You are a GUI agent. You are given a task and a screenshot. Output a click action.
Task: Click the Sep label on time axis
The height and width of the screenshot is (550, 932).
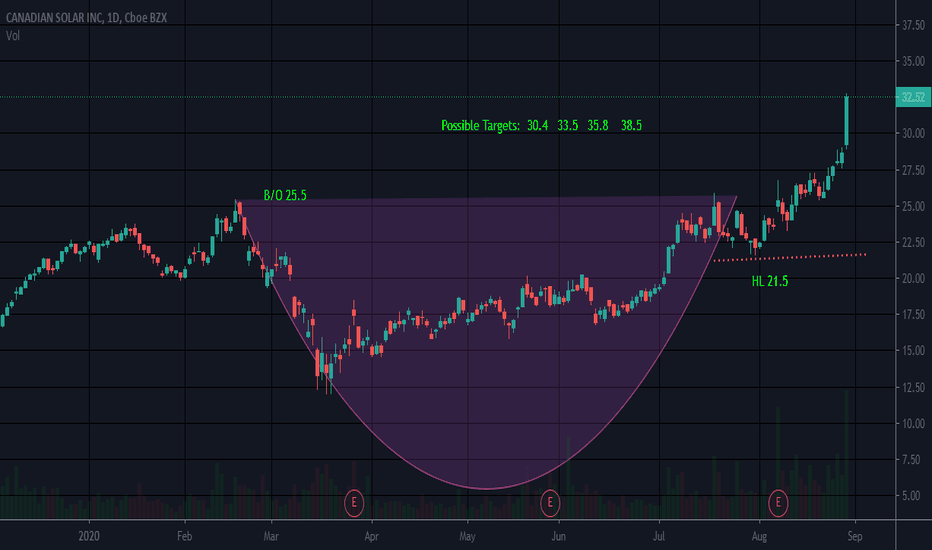(x=855, y=536)
